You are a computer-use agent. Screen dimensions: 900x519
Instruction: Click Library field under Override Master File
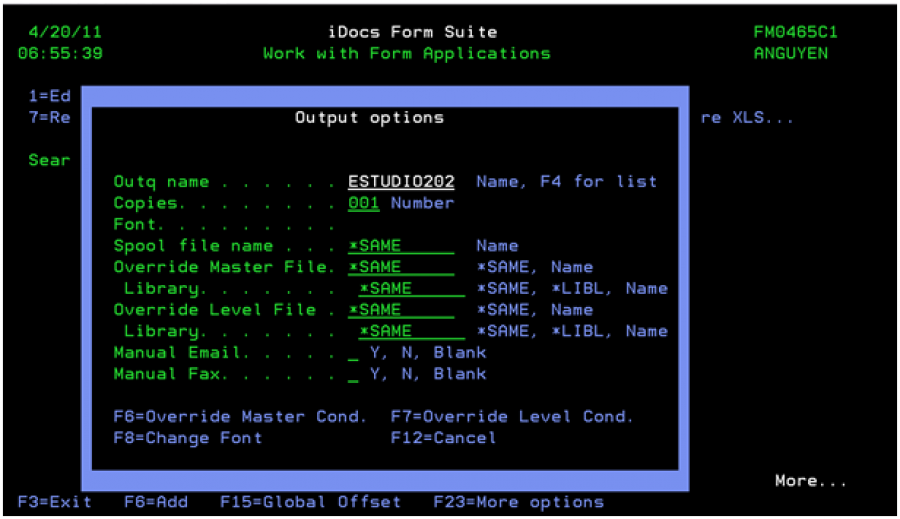(x=411, y=289)
